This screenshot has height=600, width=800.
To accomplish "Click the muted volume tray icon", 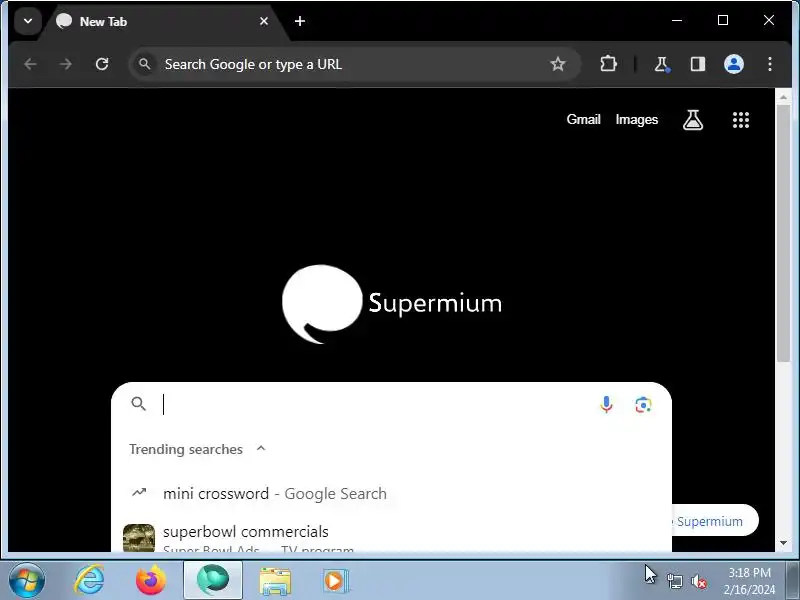I will [x=699, y=581].
